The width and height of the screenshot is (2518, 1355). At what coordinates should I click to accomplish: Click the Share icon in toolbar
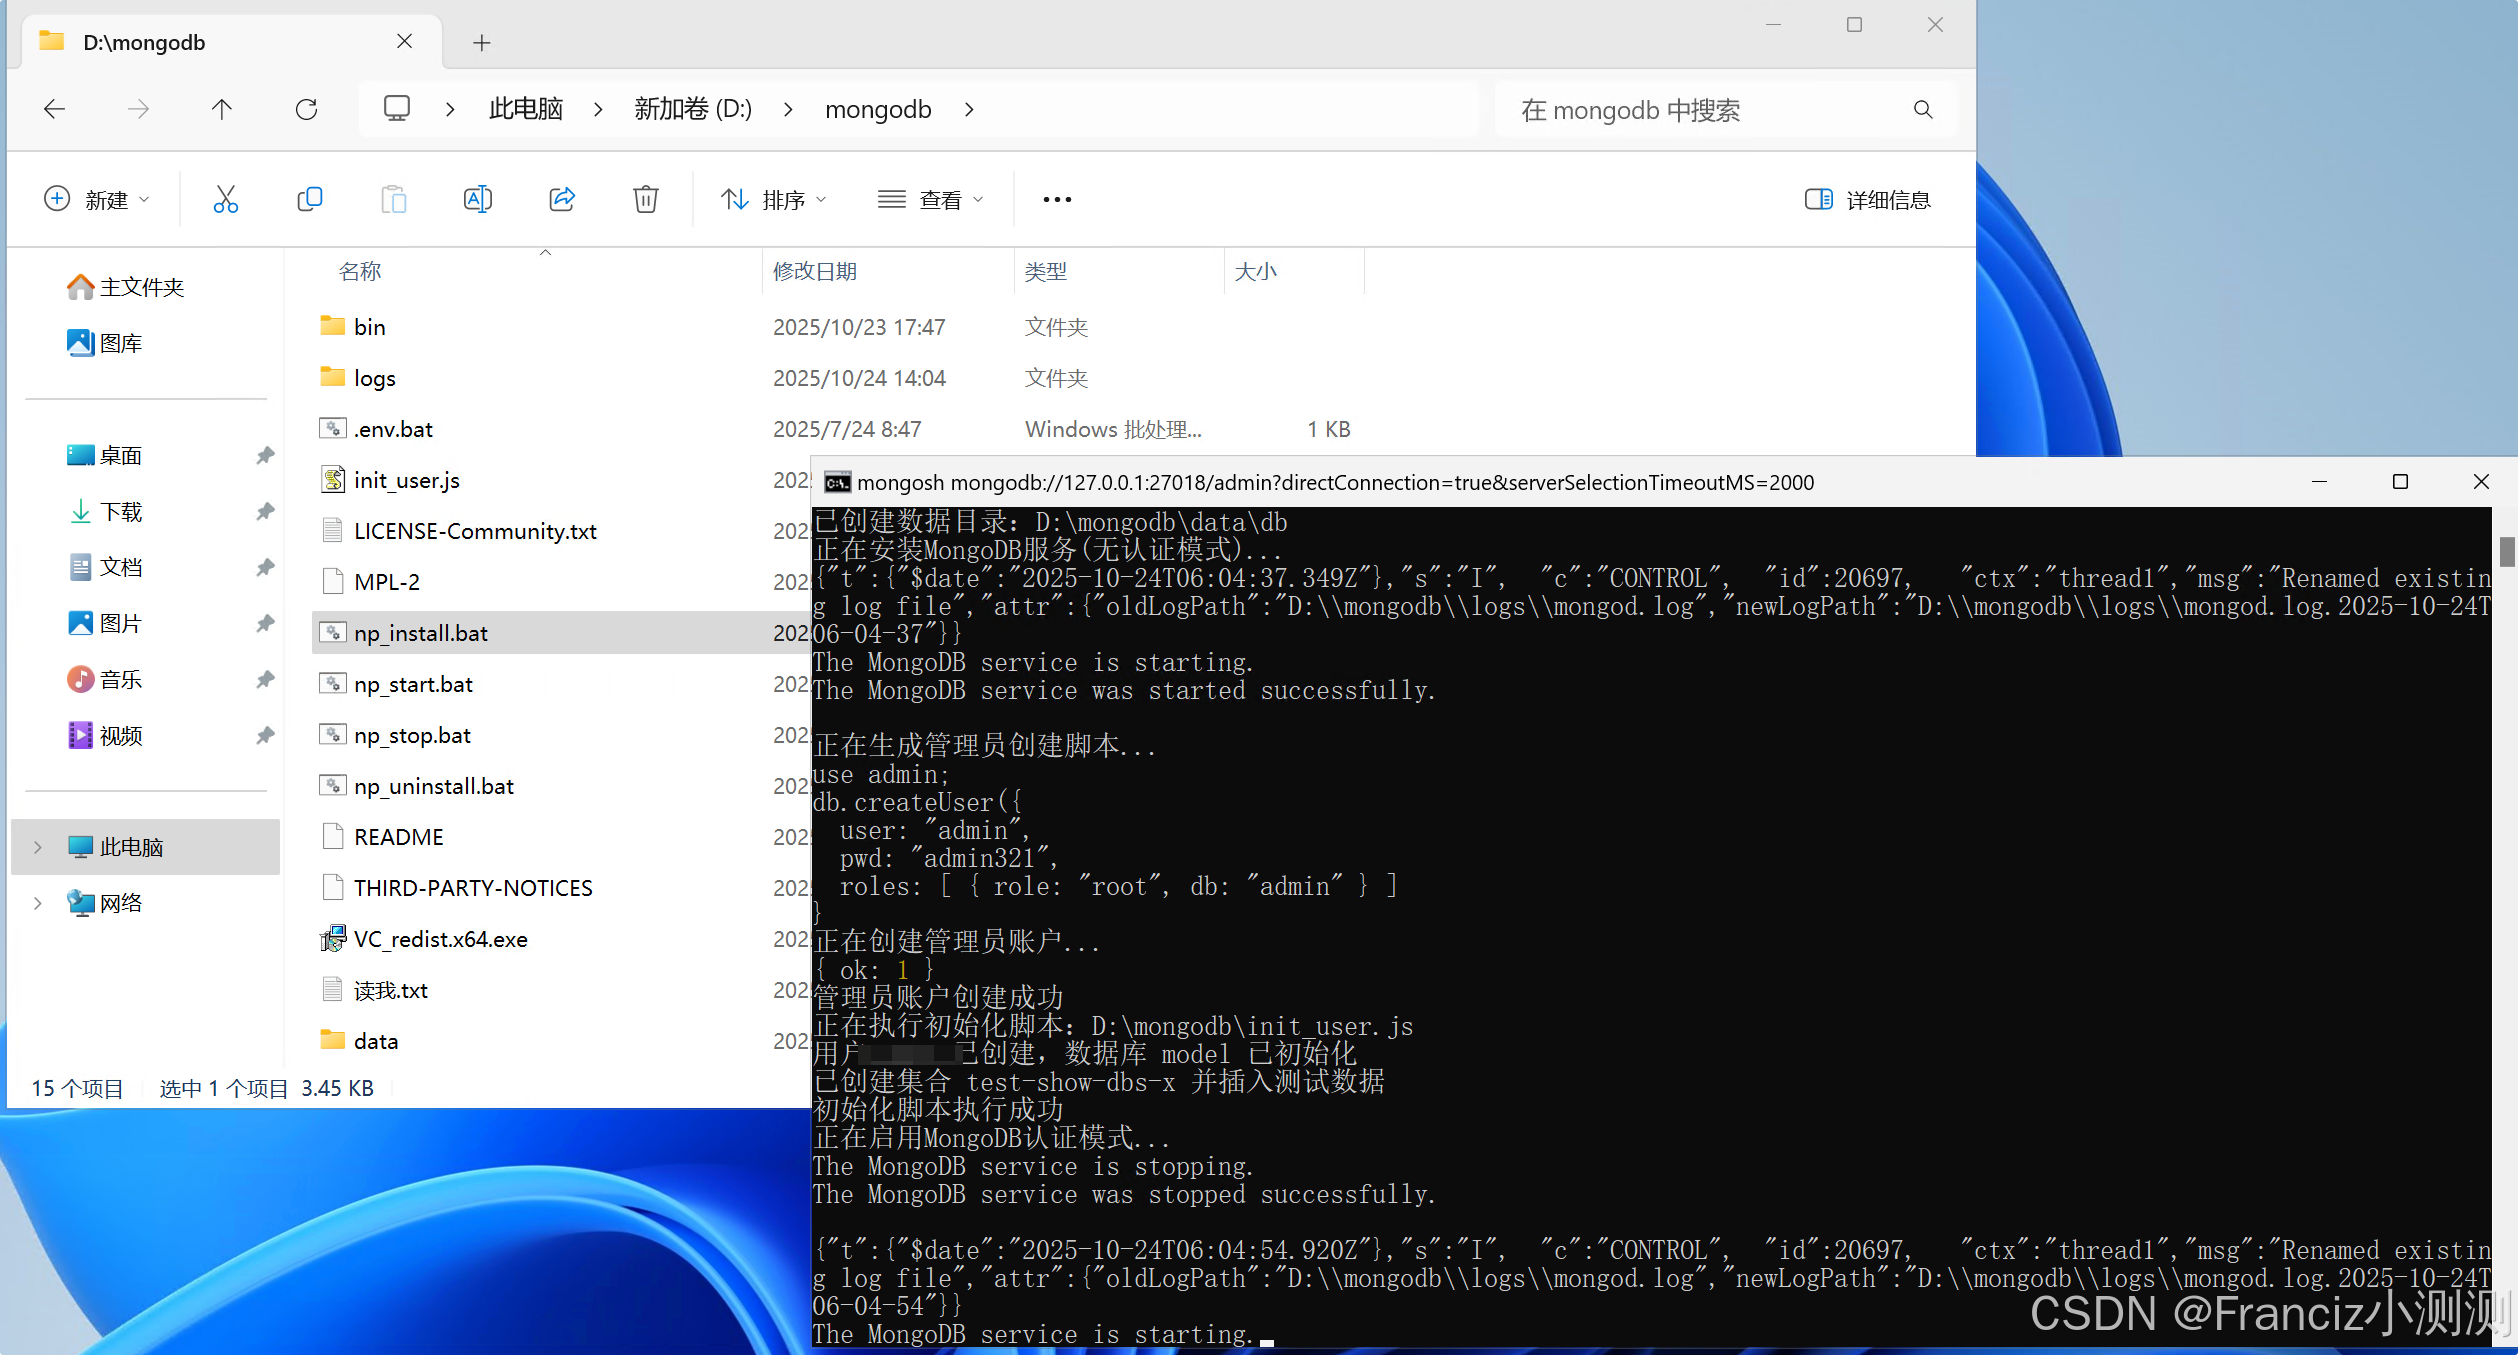[562, 200]
